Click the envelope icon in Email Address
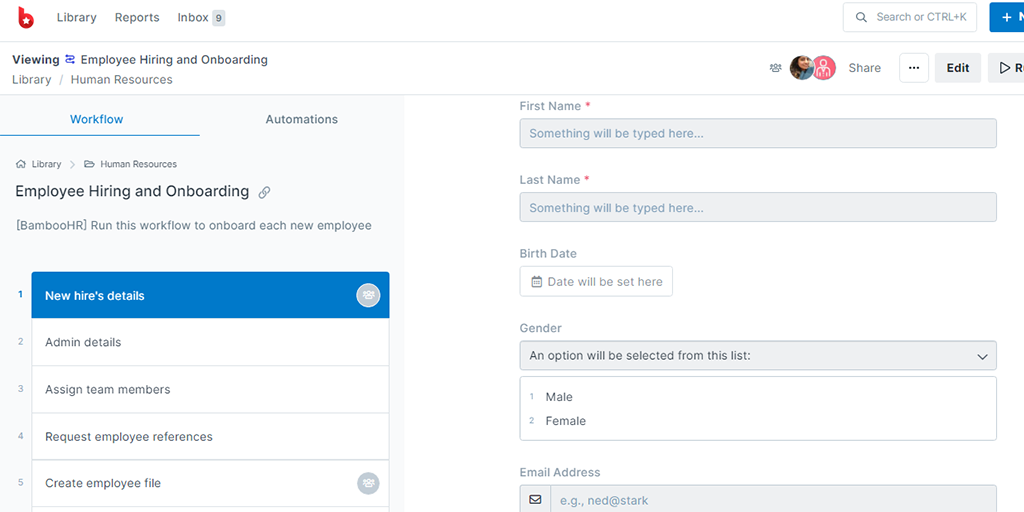1024x512 pixels. (536, 500)
